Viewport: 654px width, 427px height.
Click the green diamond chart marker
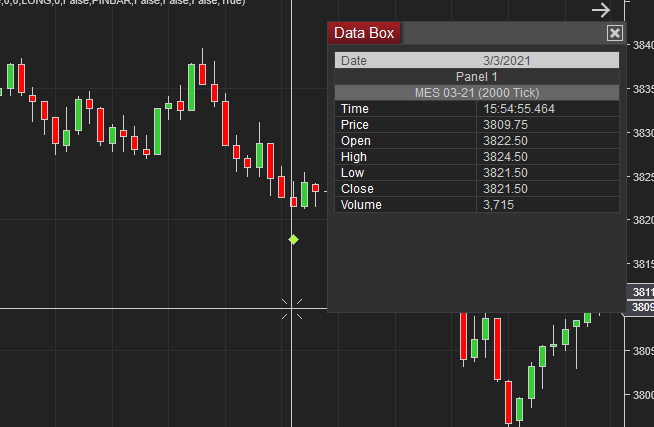coord(294,239)
